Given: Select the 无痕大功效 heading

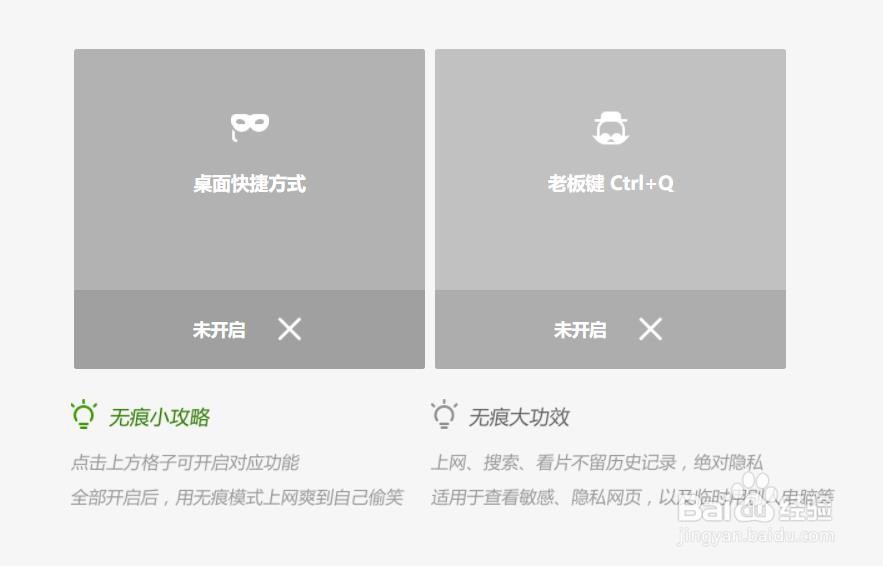Looking at the screenshot, I should 519,417.
